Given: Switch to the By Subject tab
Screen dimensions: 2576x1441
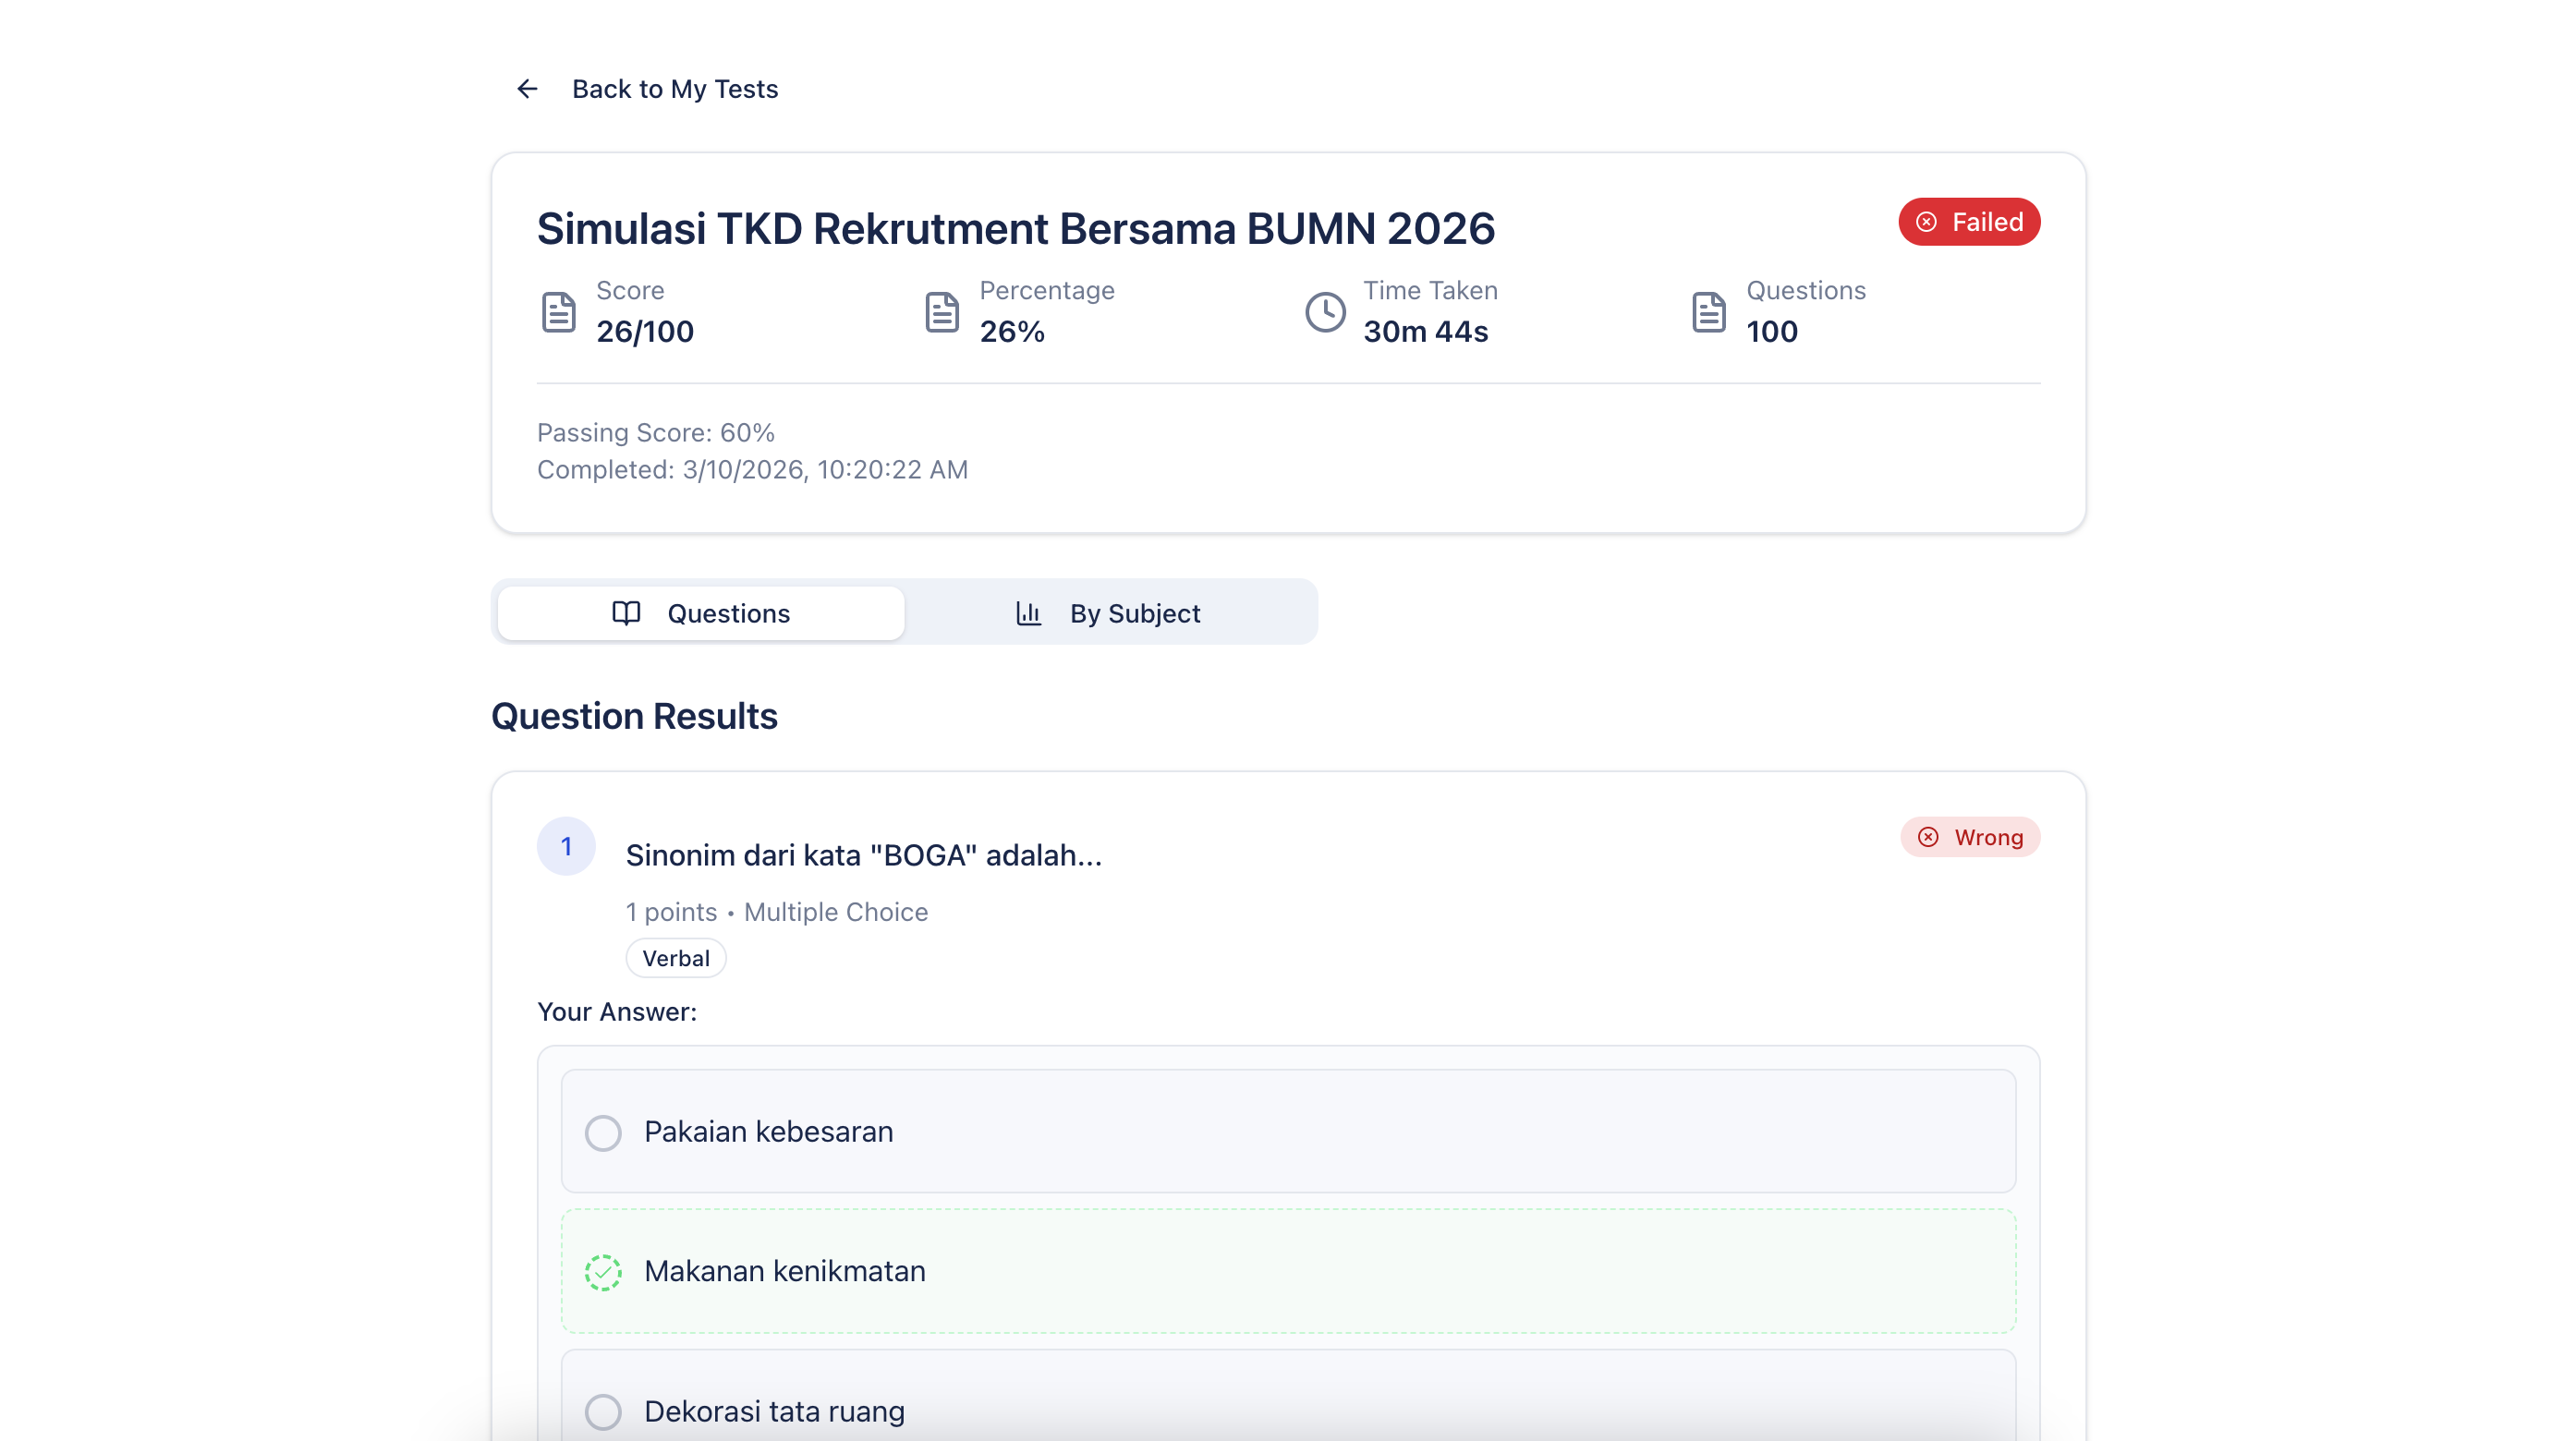Looking at the screenshot, I should [x=1110, y=613].
